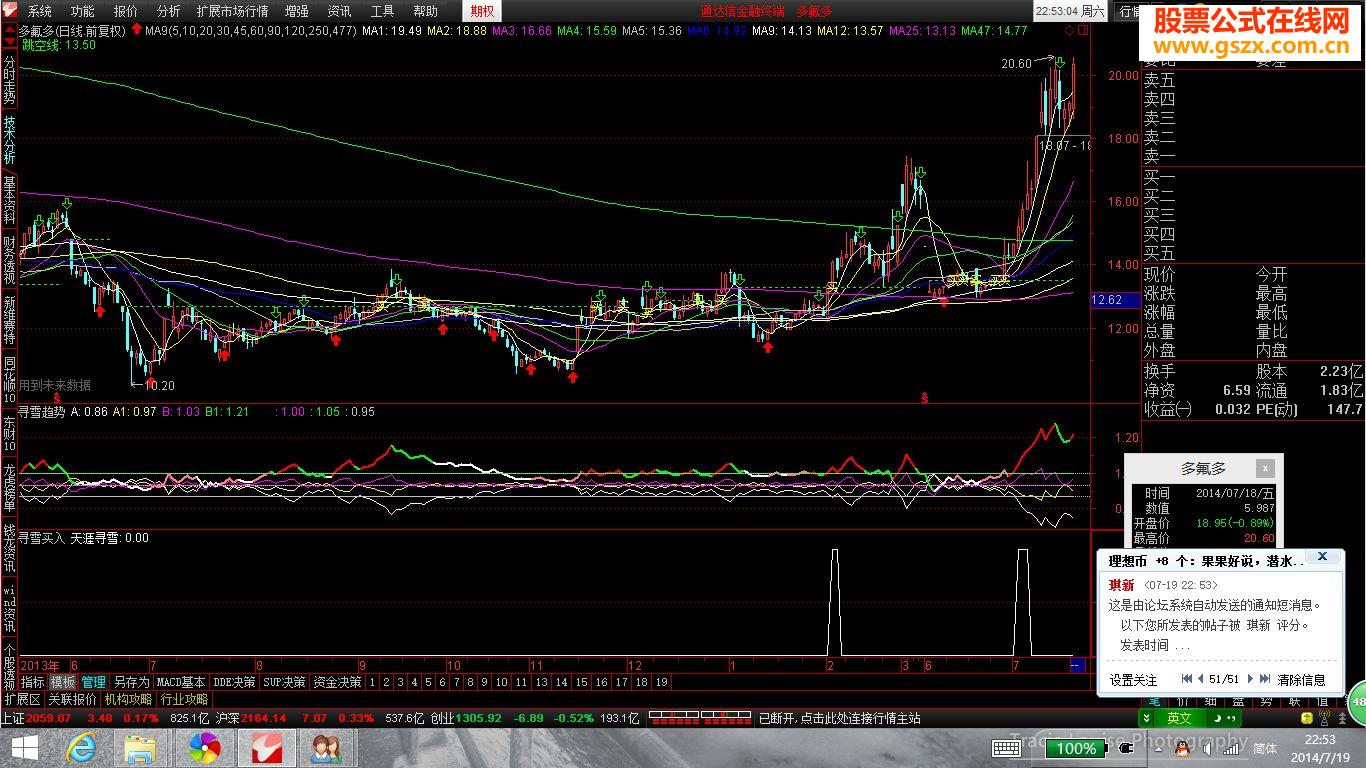The width and height of the screenshot is (1366, 768).
Task: Open the 技术分析 side tab
Action: 9,141
